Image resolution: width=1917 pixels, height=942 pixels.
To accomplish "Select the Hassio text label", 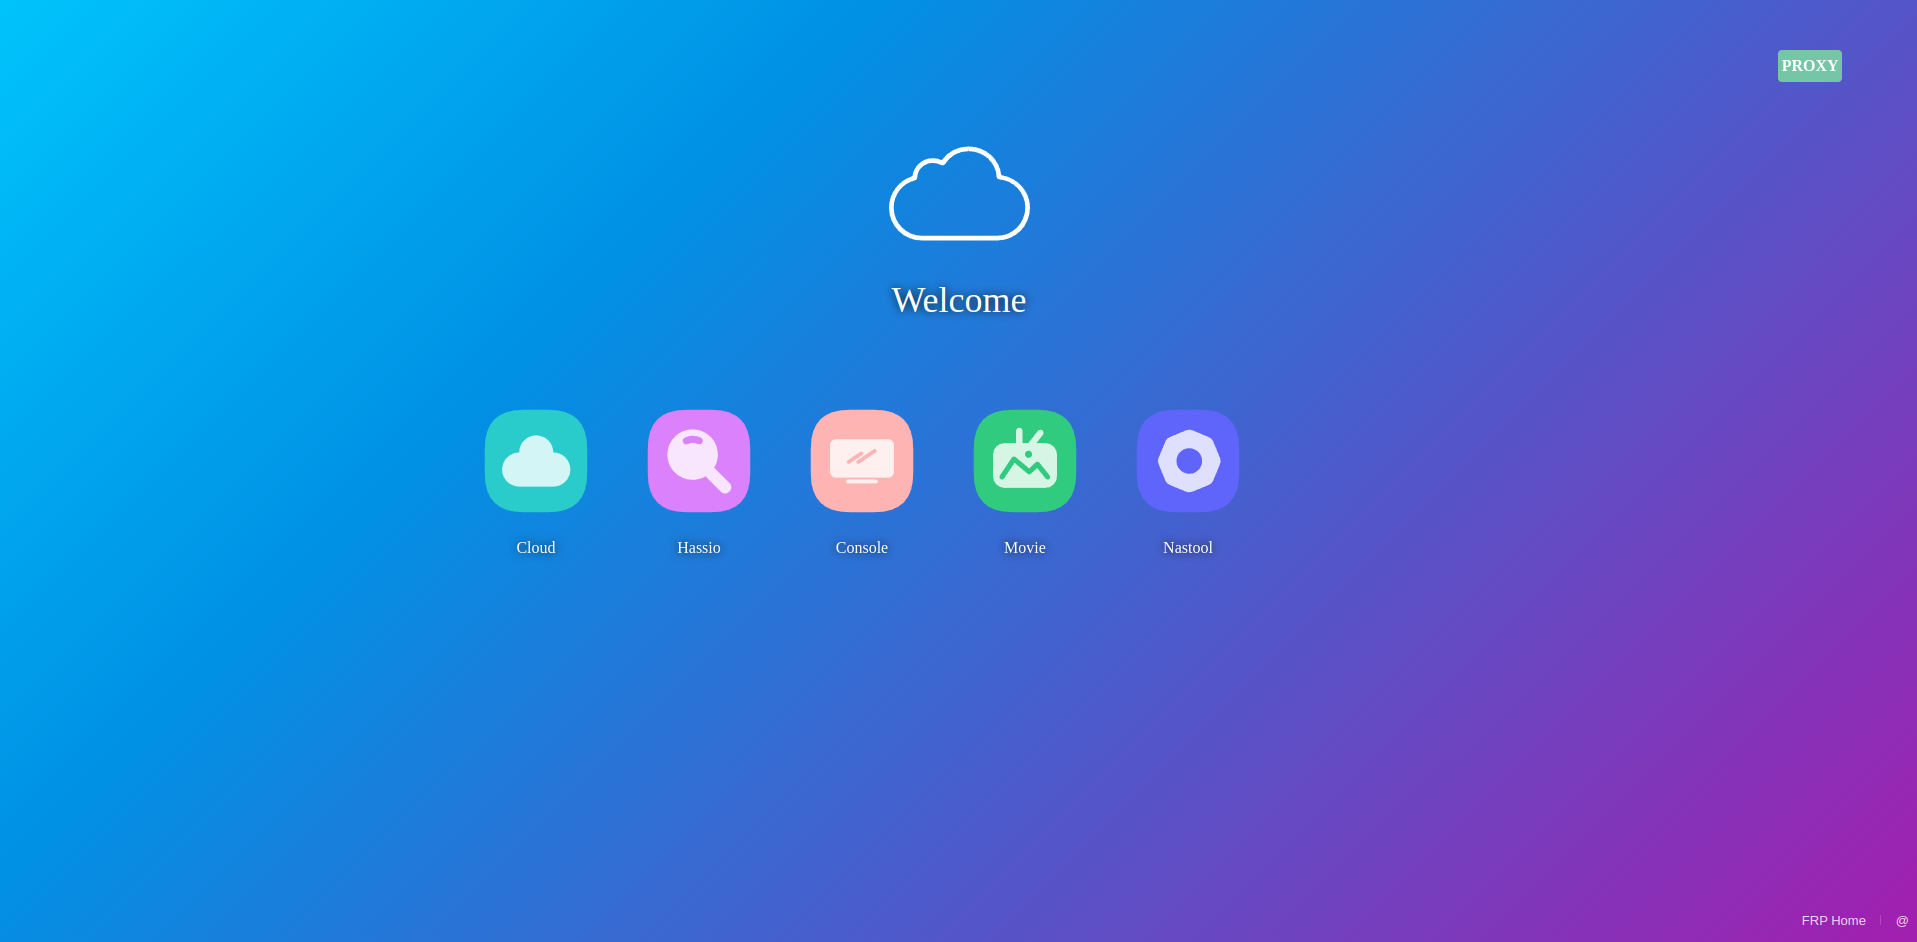I will pyautogui.click(x=698, y=548).
